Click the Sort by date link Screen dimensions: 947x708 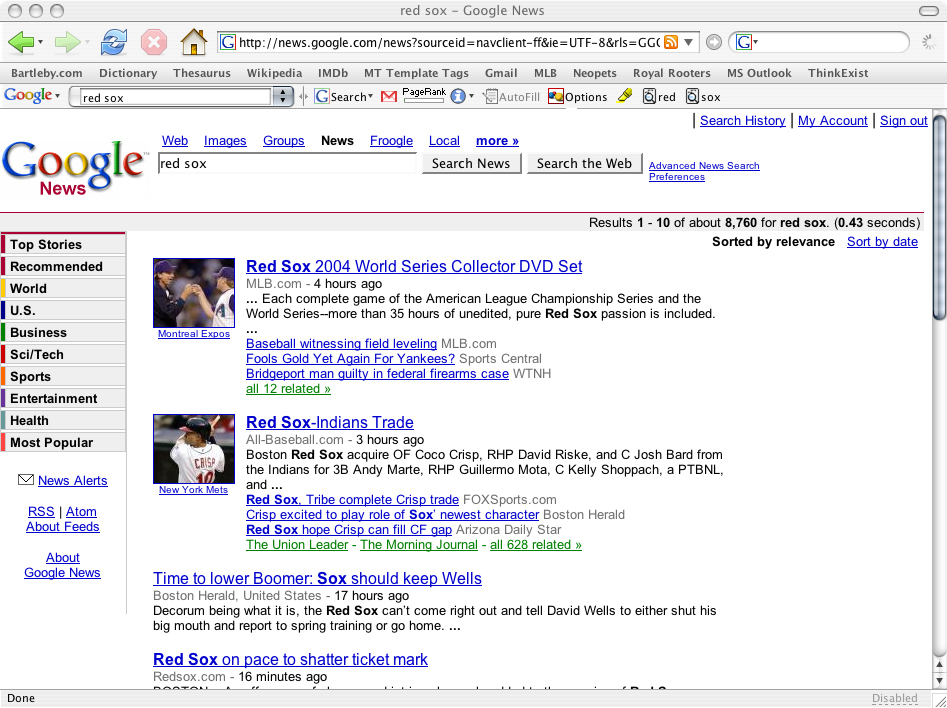882,242
